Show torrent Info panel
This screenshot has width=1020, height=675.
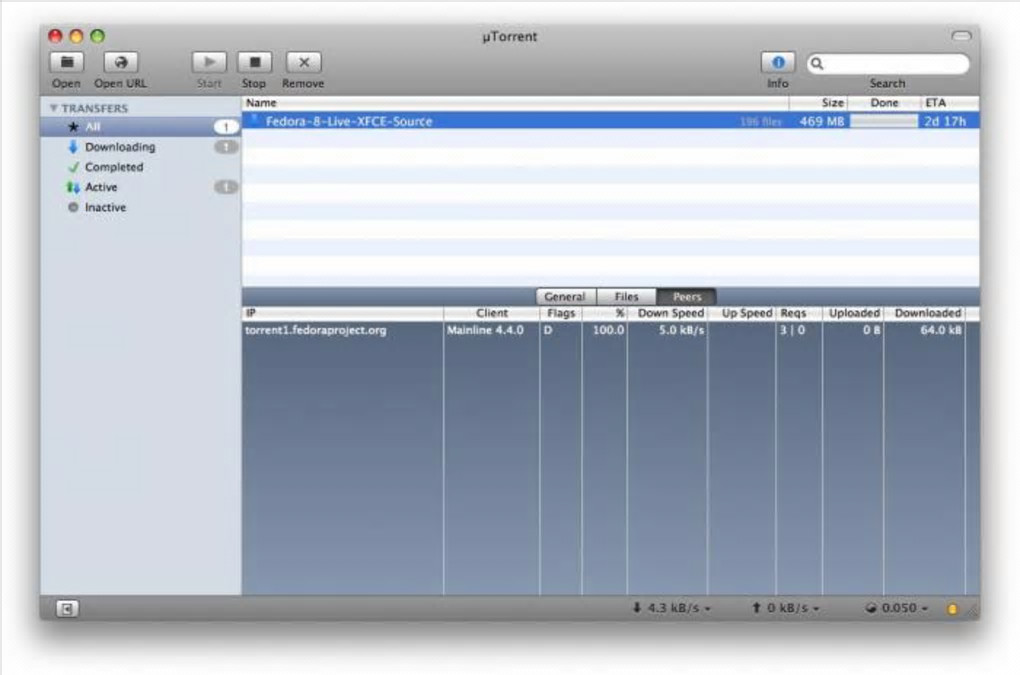pos(778,62)
